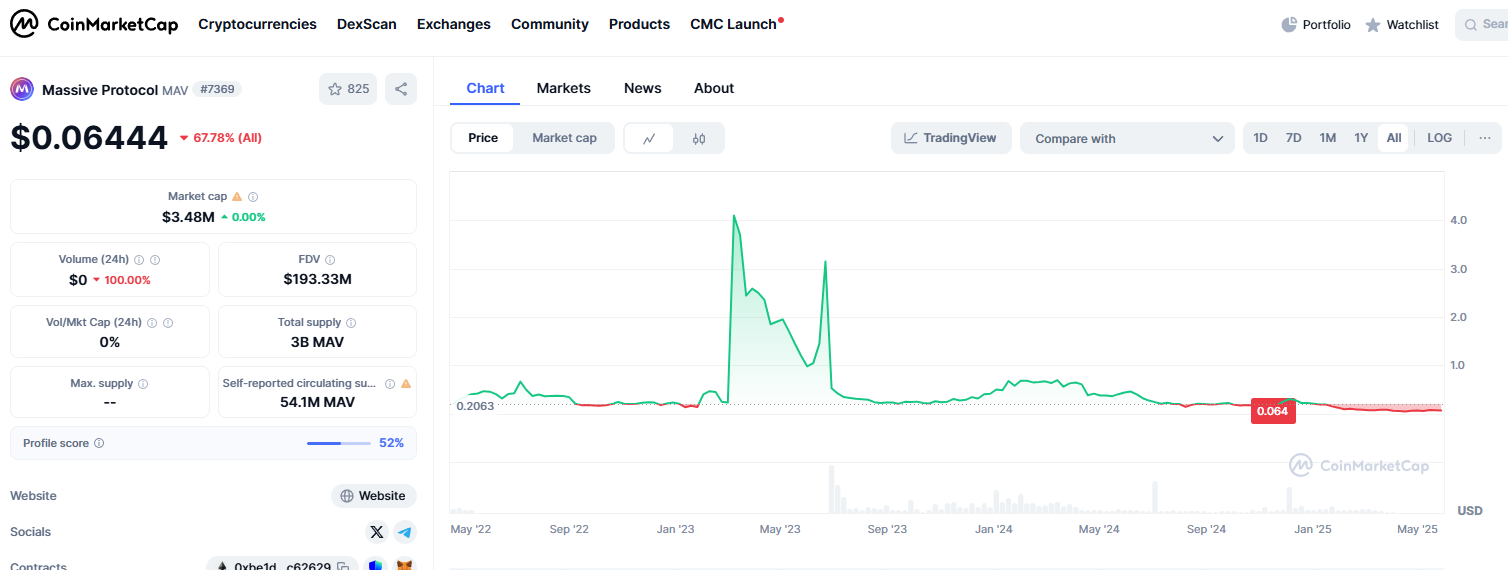Switch to the Markets tab
Screen dimensions: 1508x570
point(564,88)
